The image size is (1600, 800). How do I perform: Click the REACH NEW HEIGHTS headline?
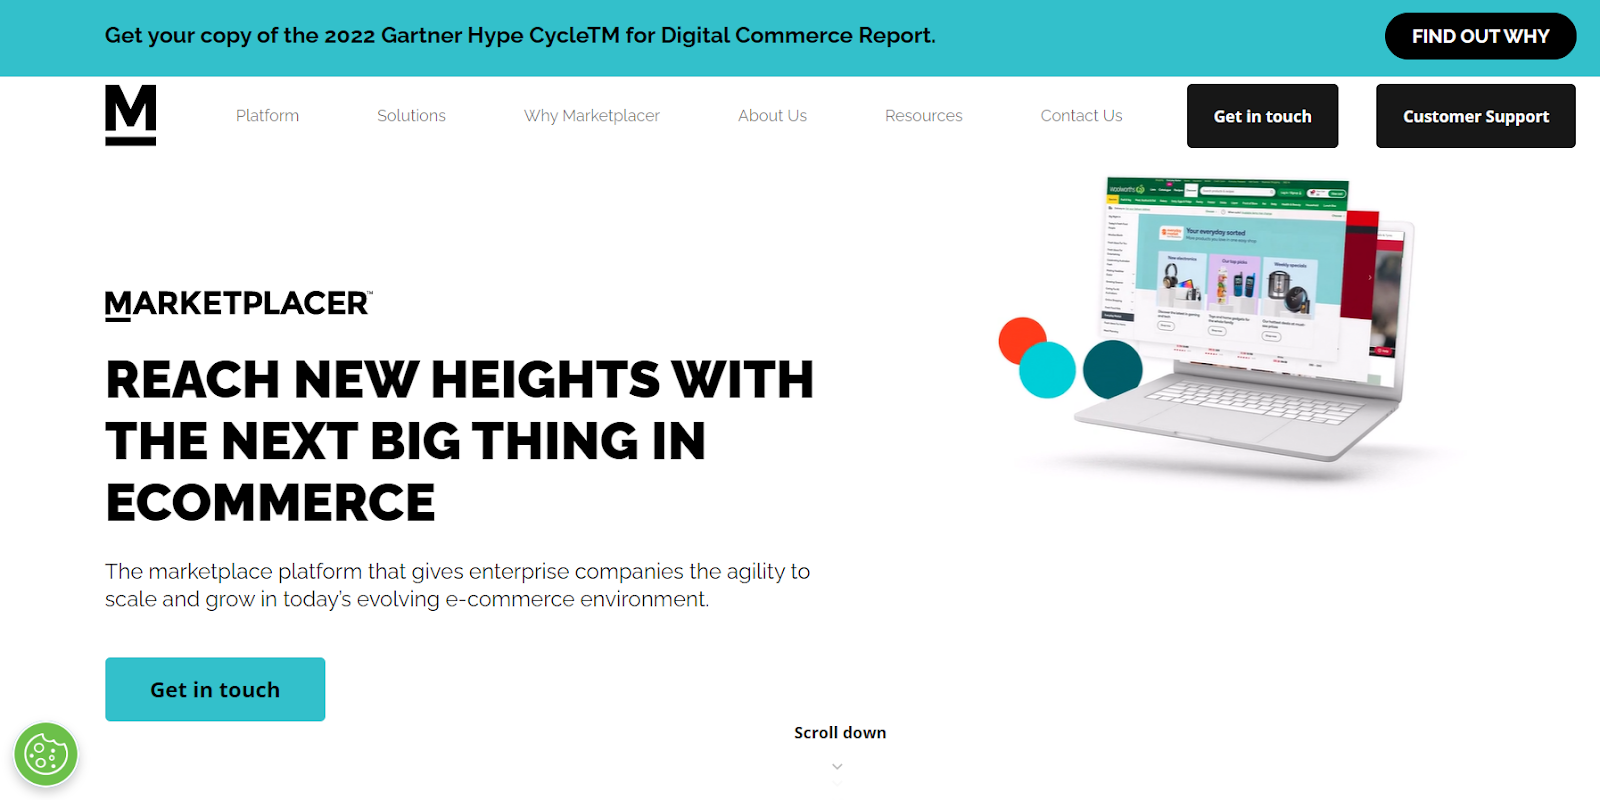pyautogui.click(x=460, y=441)
